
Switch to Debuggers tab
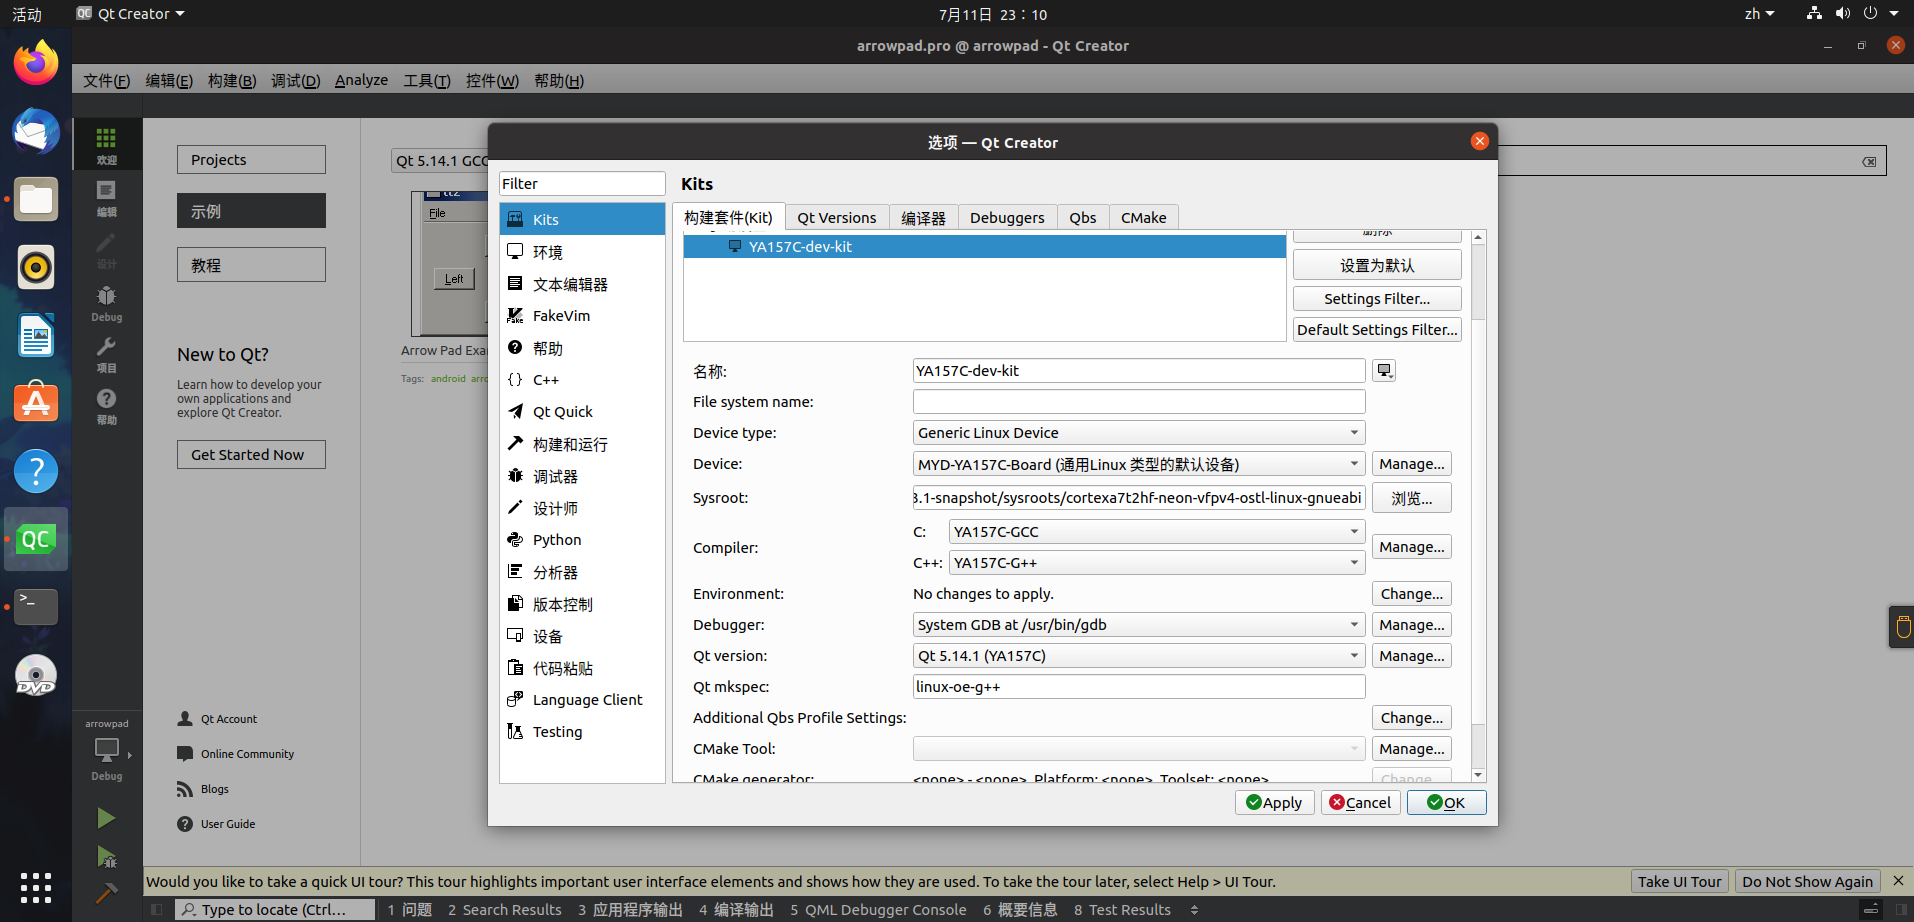click(1007, 218)
